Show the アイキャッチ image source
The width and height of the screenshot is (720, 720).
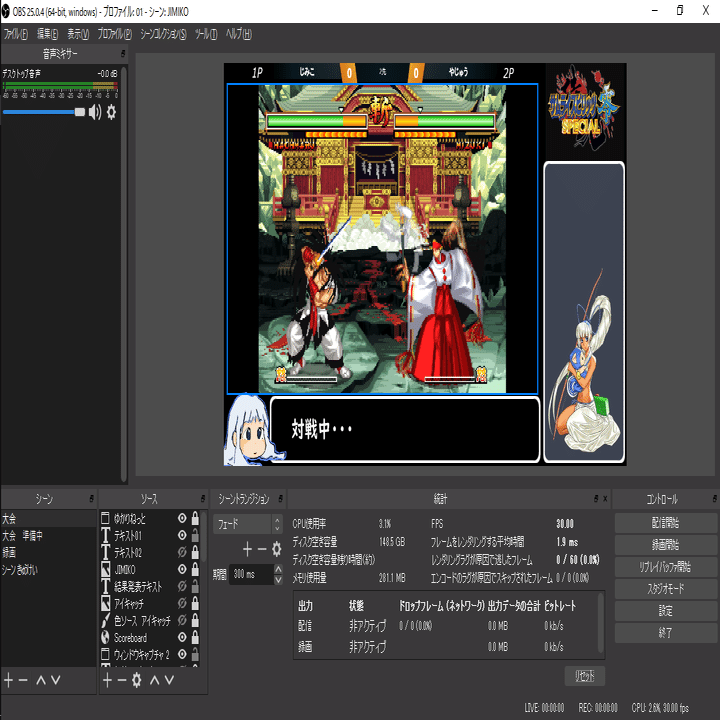point(182,603)
